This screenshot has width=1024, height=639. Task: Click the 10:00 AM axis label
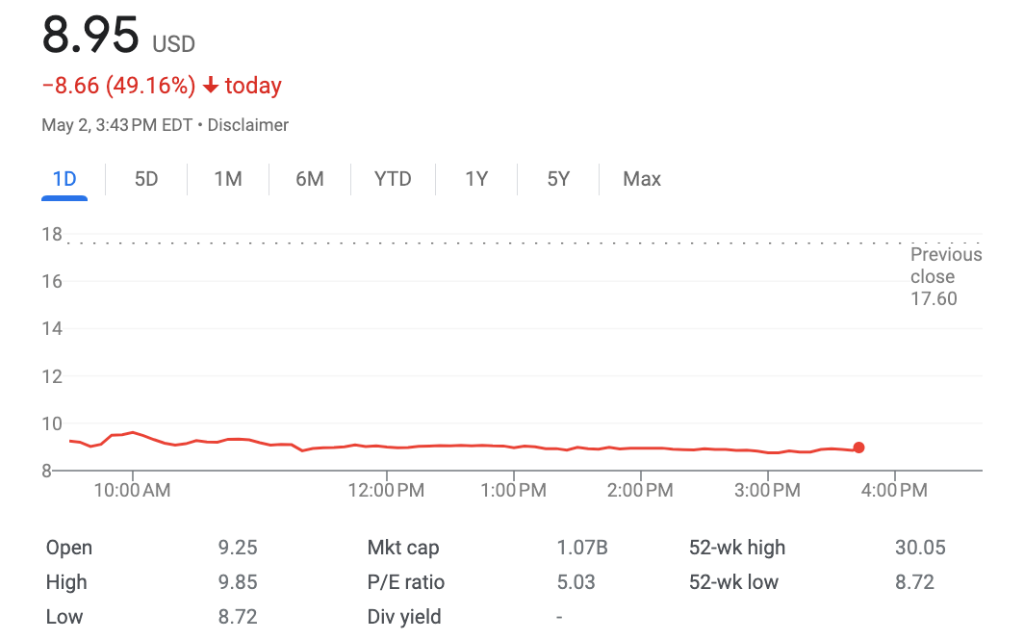click(133, 490)
